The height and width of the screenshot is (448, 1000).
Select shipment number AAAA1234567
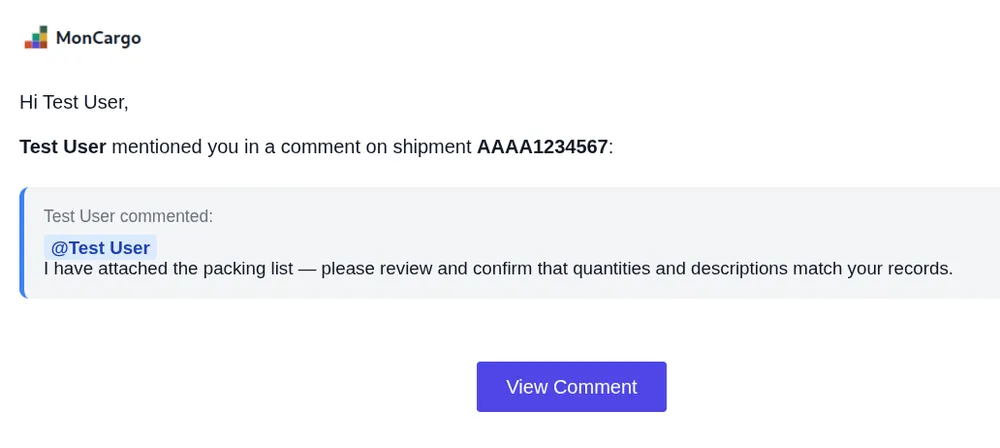542,147
